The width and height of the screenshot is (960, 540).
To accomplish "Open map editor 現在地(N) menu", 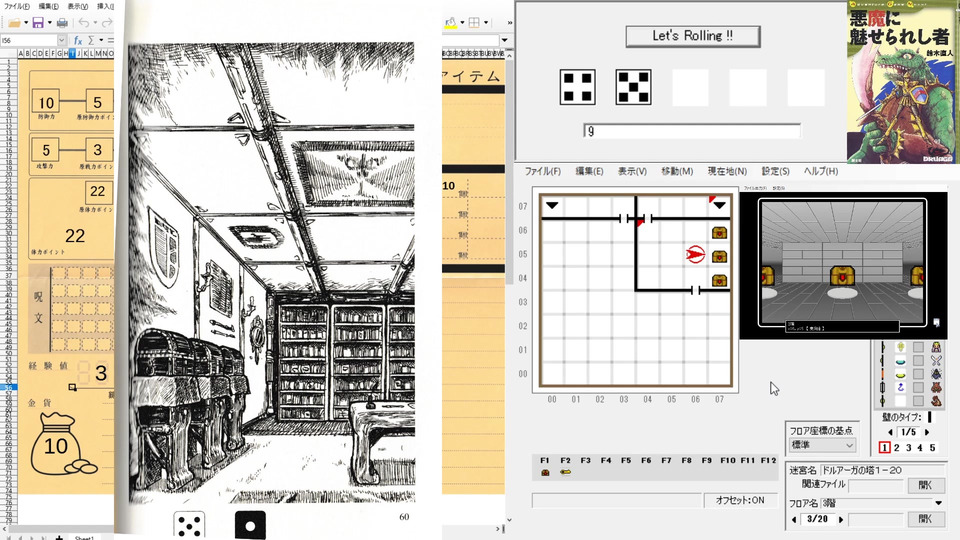I will 727,171.
